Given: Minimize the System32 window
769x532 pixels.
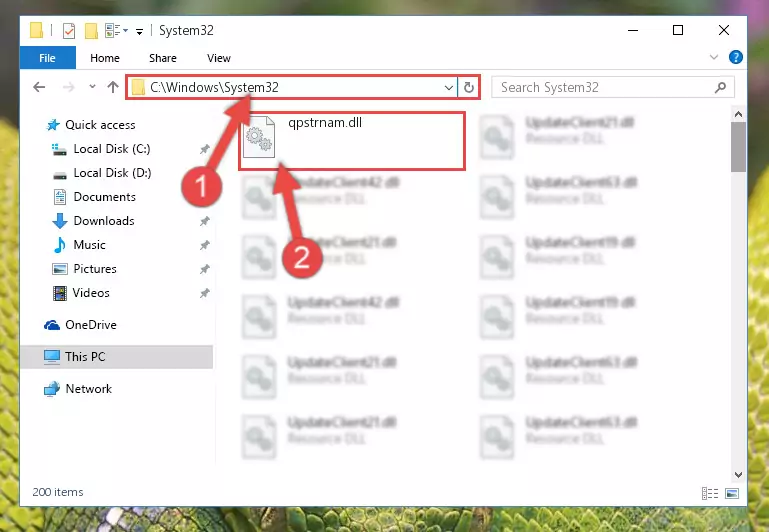Looking at the screenshot, I should (633, 30).
